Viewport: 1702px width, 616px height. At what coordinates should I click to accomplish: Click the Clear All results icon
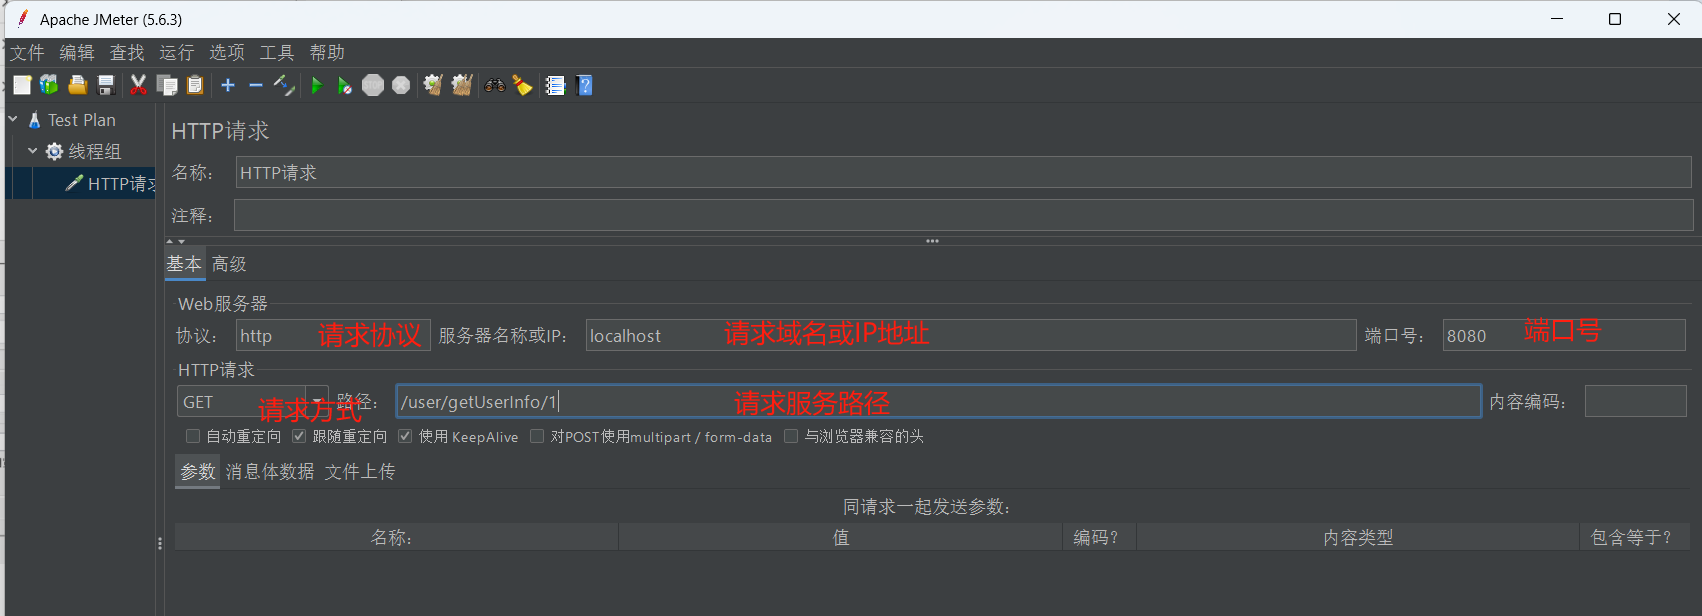tap(461, 85)
